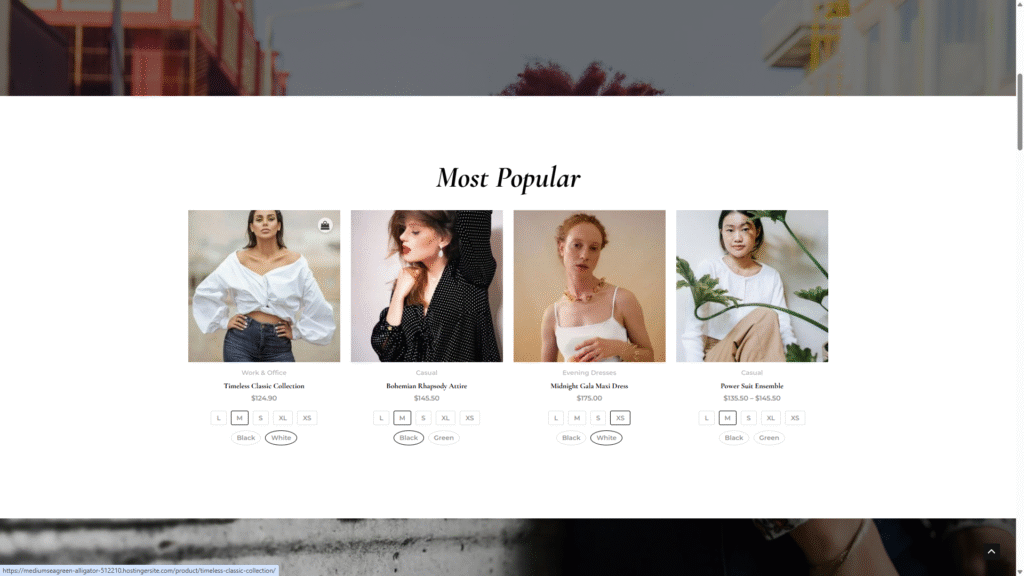Choose Green color for Power Suit Ensemble
This screenshot has width=1024, height=576.
pyautogui.click(x=769, y=438)
